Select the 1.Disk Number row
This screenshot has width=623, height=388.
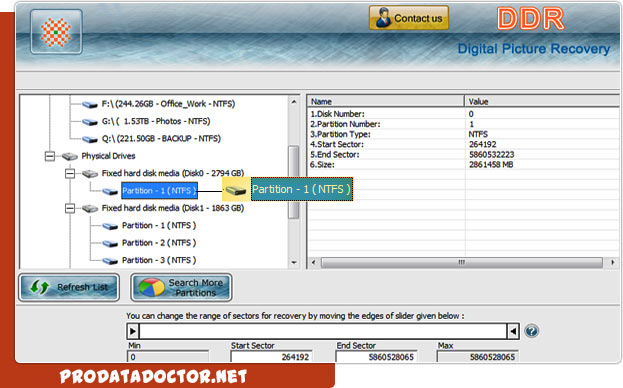463,114
